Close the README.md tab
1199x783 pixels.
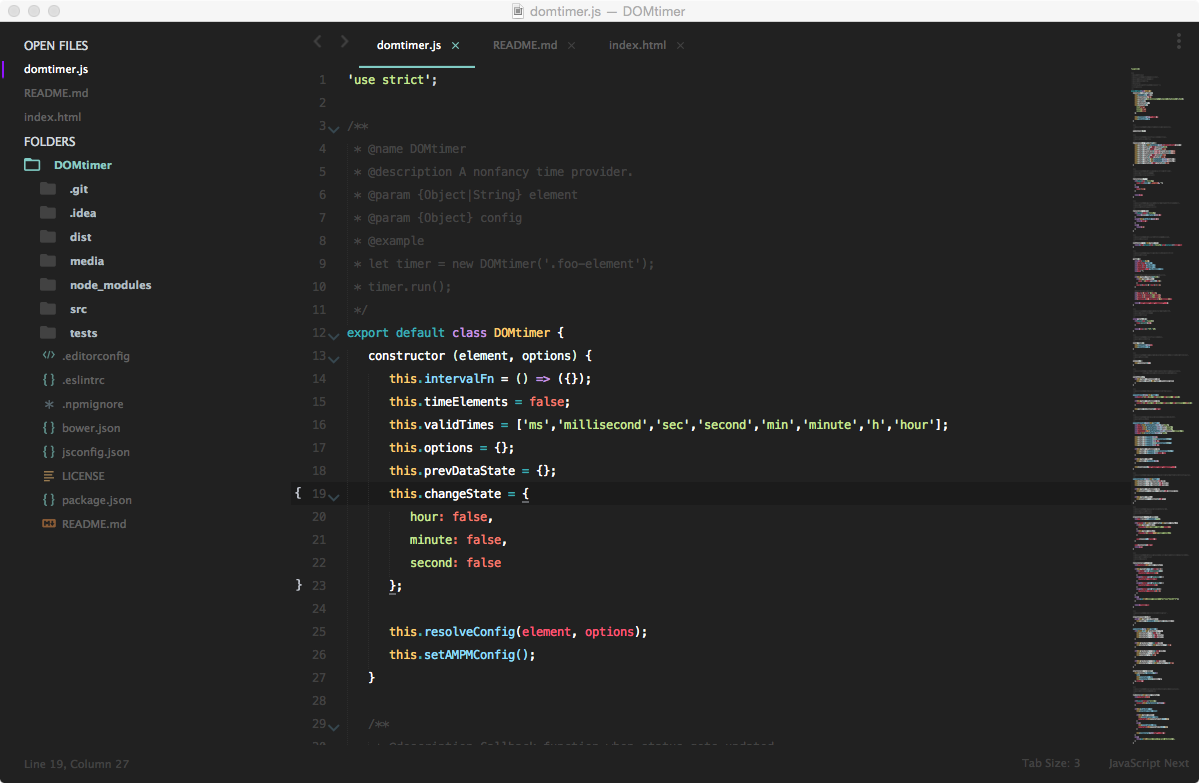point(571,45)
